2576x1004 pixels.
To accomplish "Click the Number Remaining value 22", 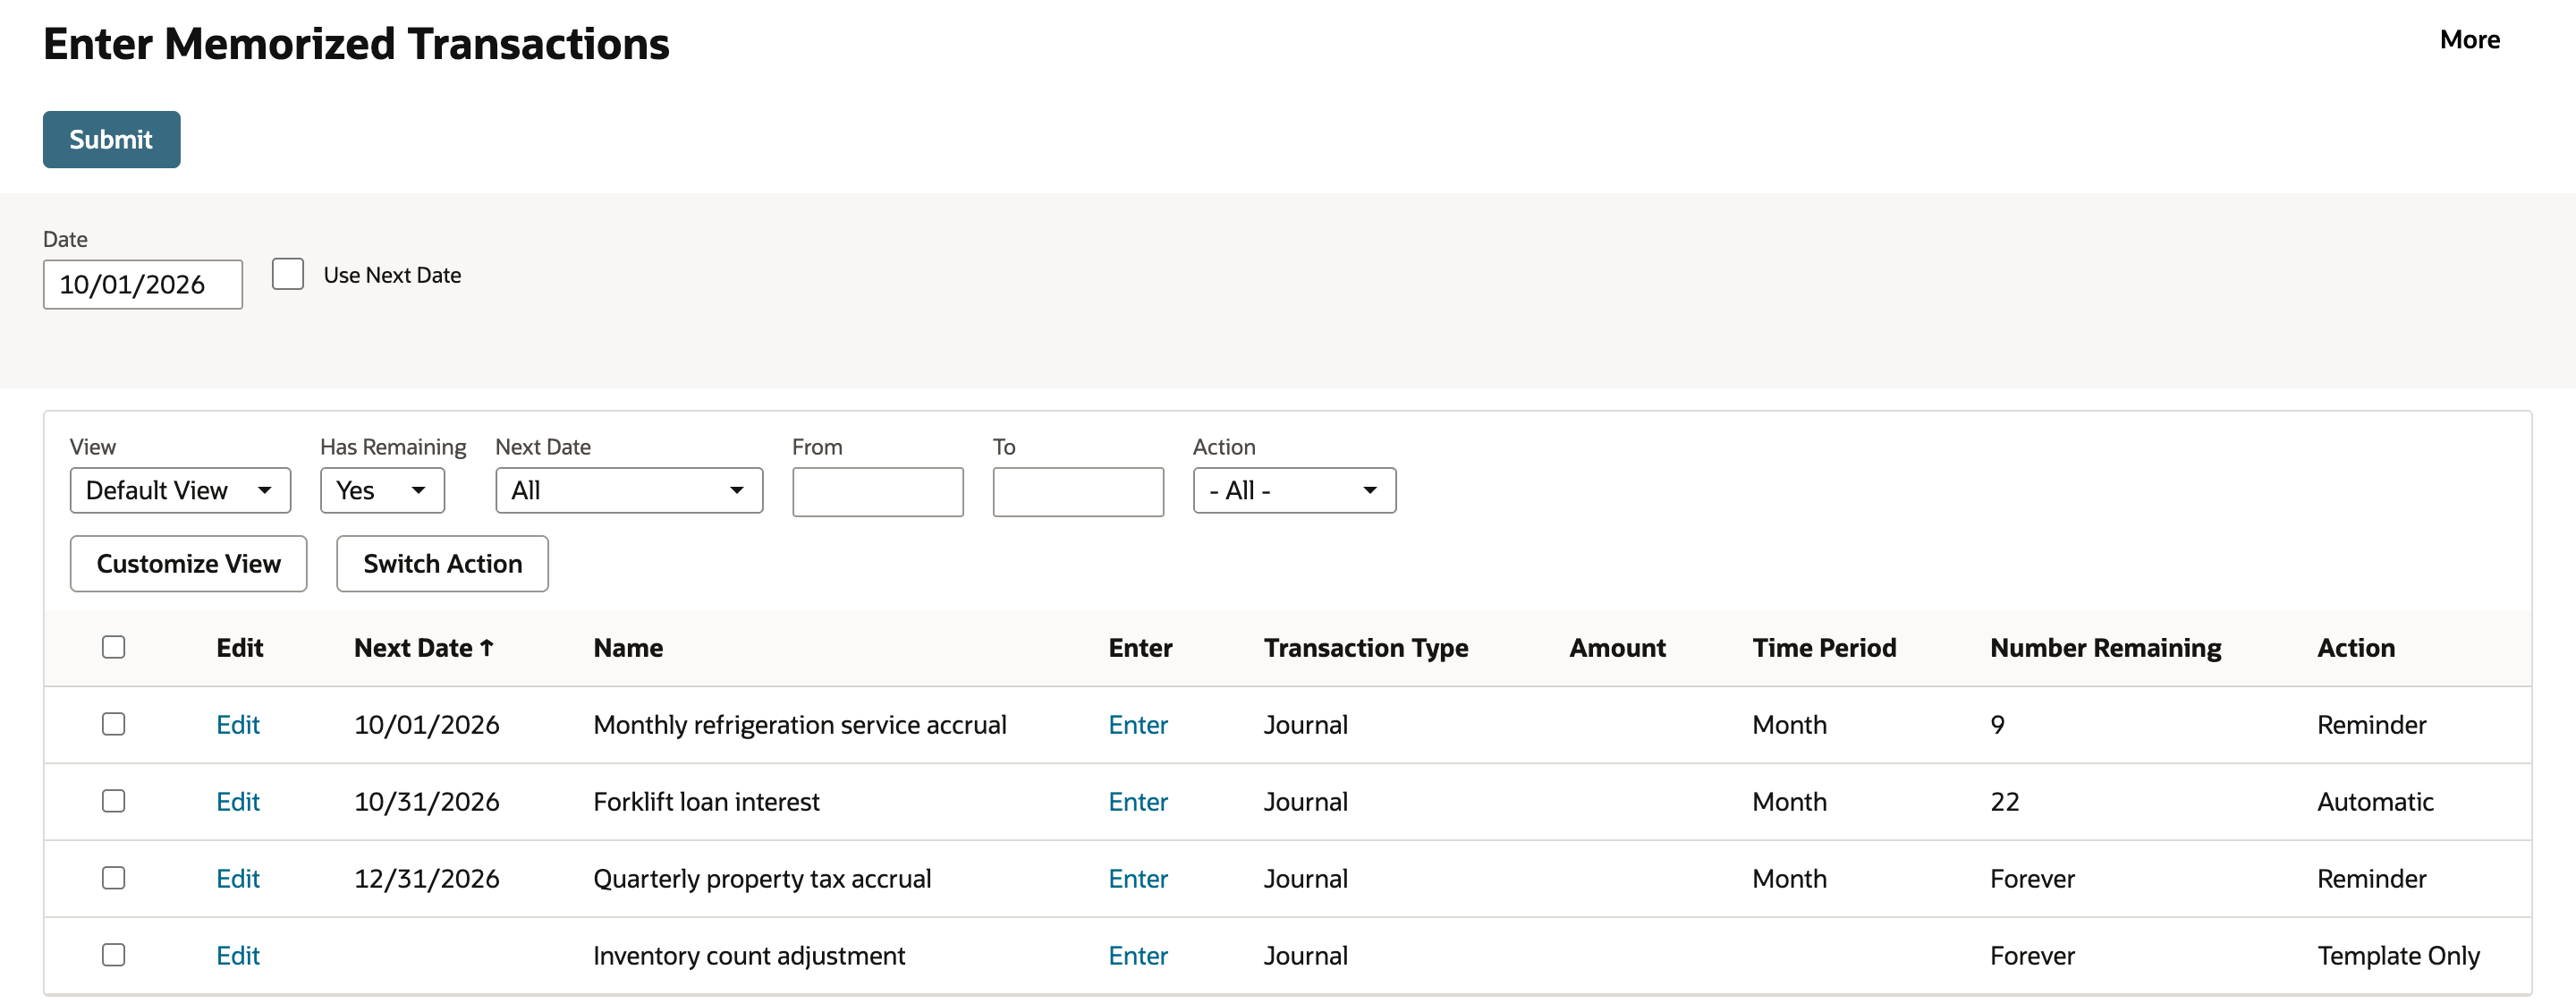I will [2004, 802].
